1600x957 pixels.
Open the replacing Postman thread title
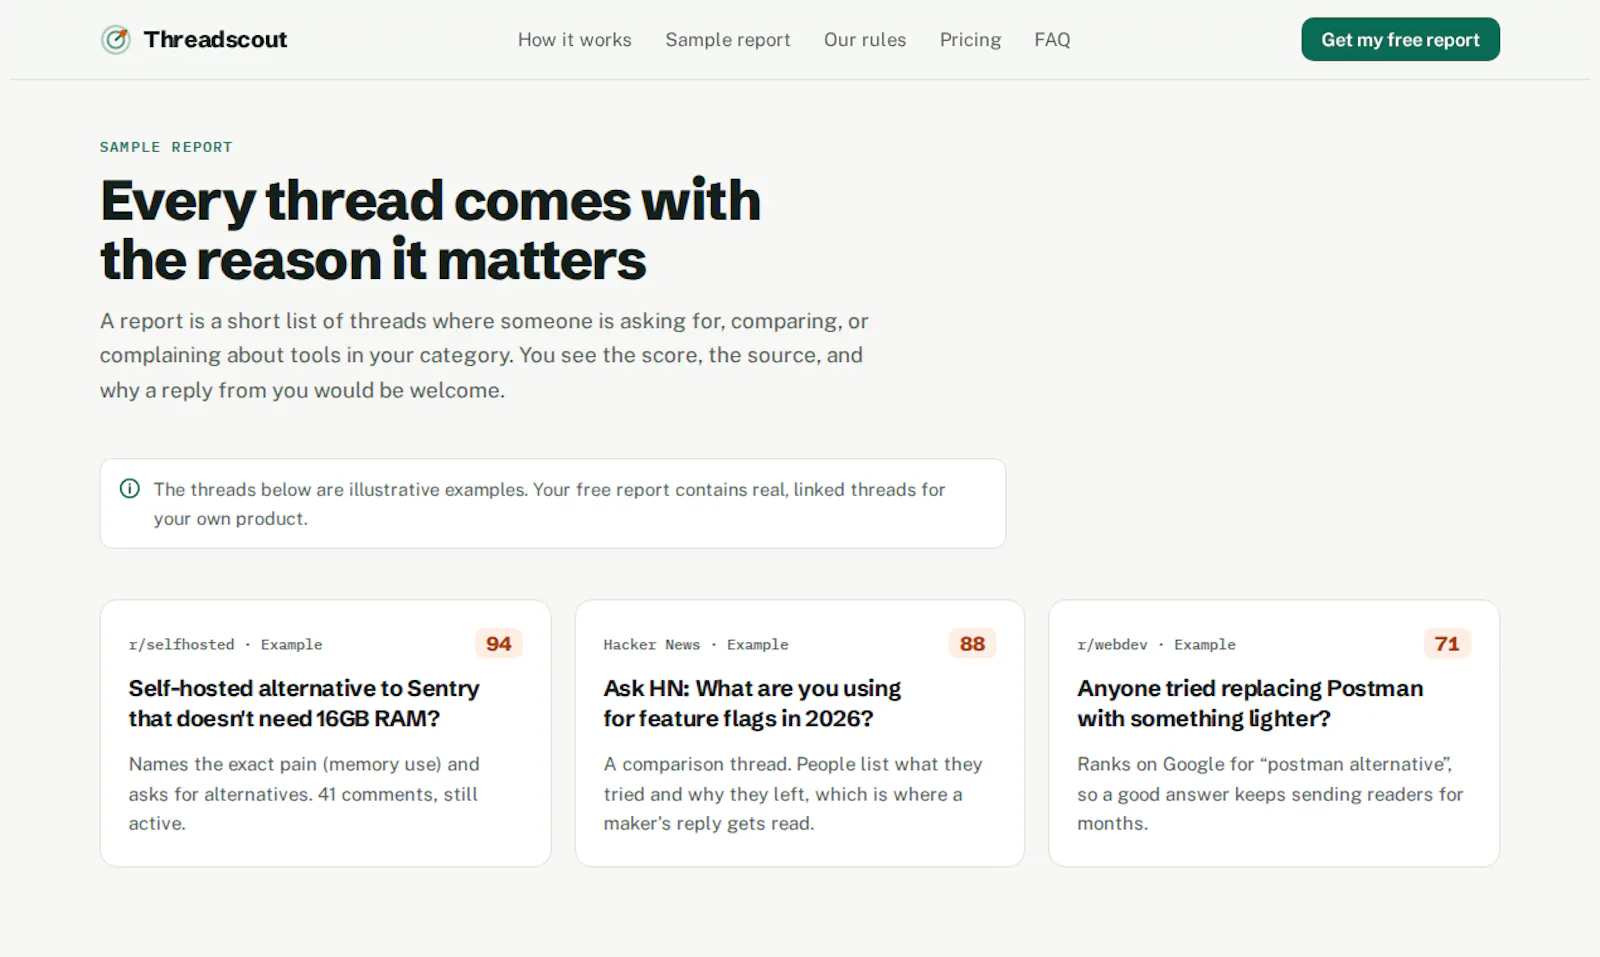[1250, 703]
